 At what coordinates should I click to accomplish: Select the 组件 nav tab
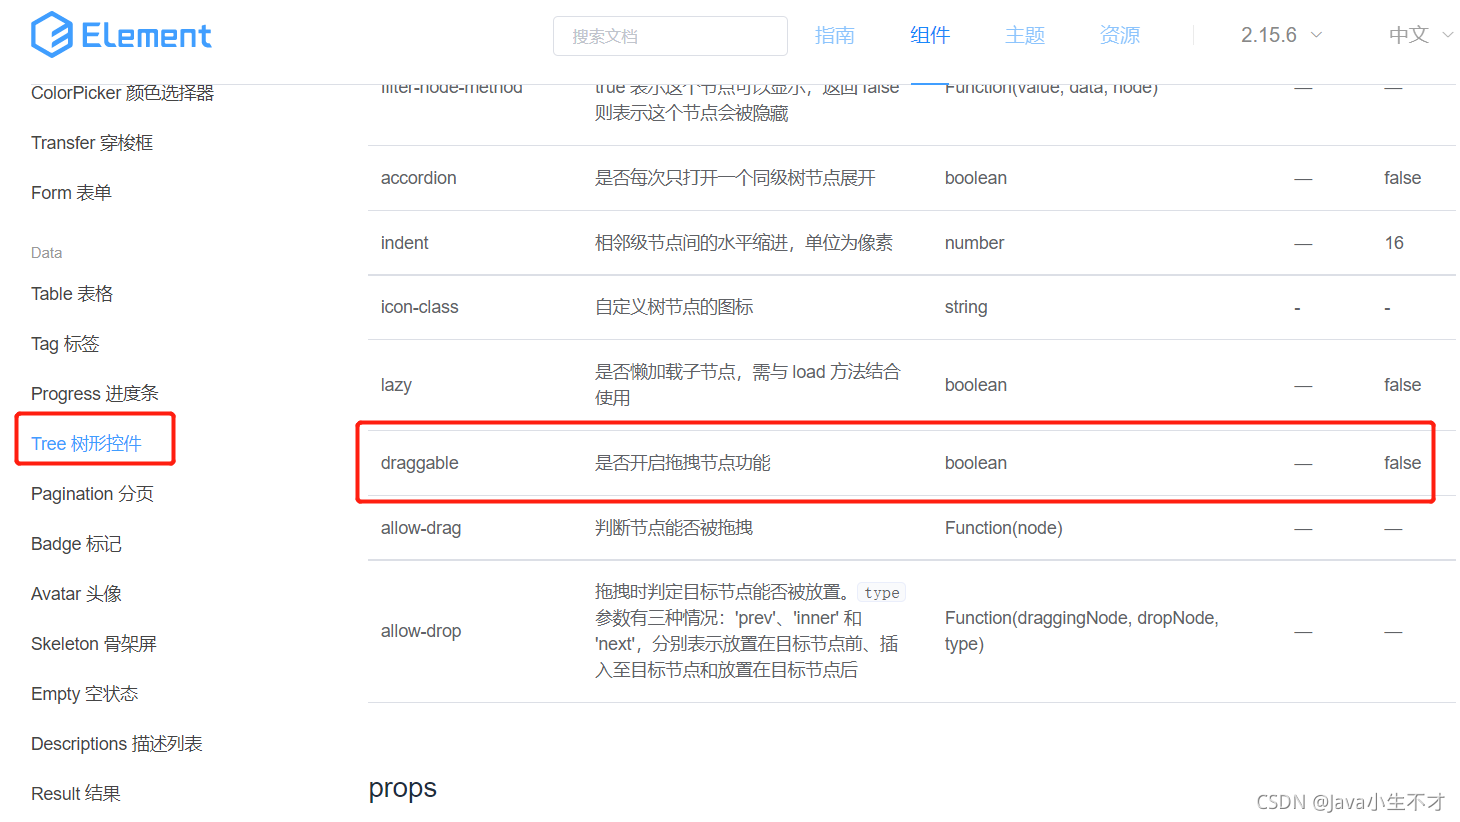click(x=929, y=36)
